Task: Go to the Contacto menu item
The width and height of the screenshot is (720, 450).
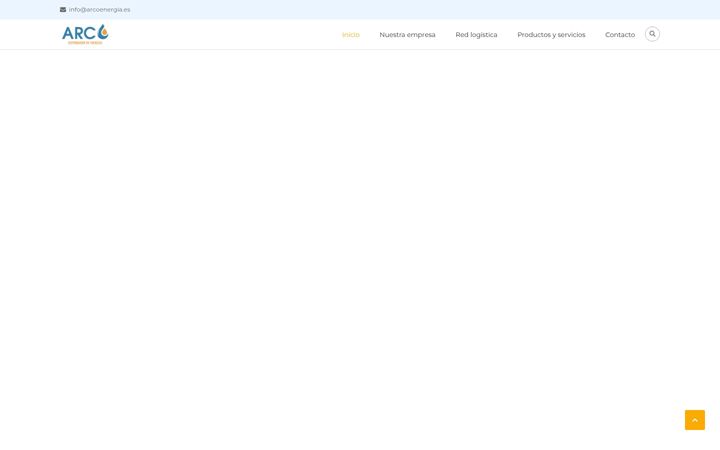Action: [x=620, y=35]
